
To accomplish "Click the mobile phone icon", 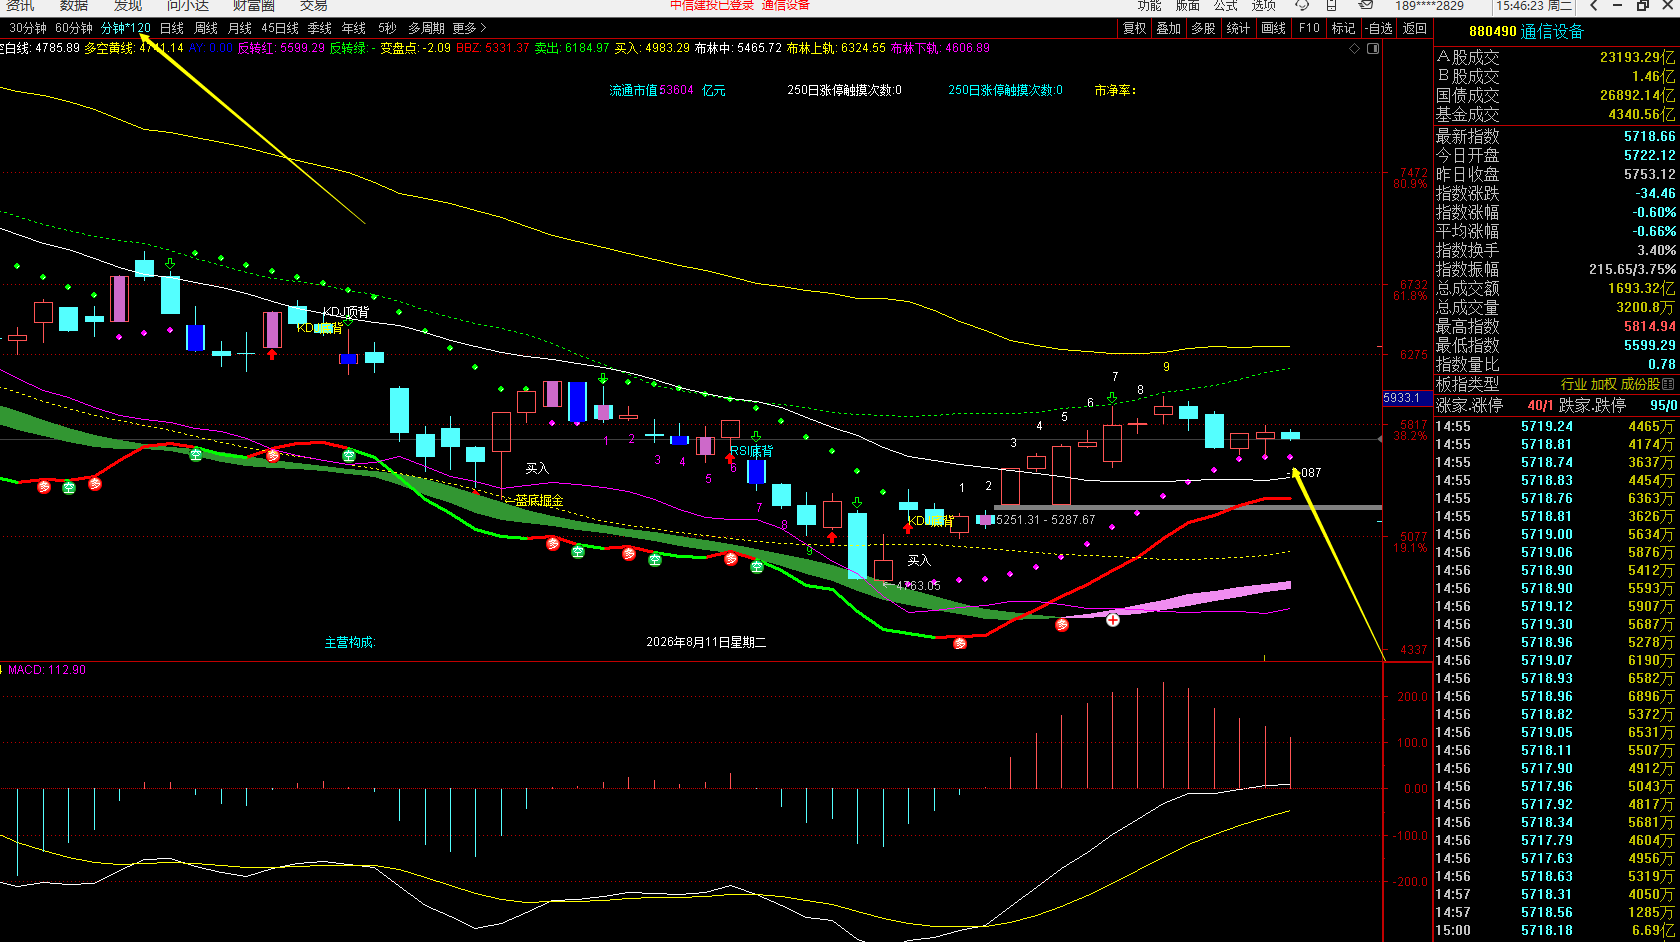I will pos(1332,6).
